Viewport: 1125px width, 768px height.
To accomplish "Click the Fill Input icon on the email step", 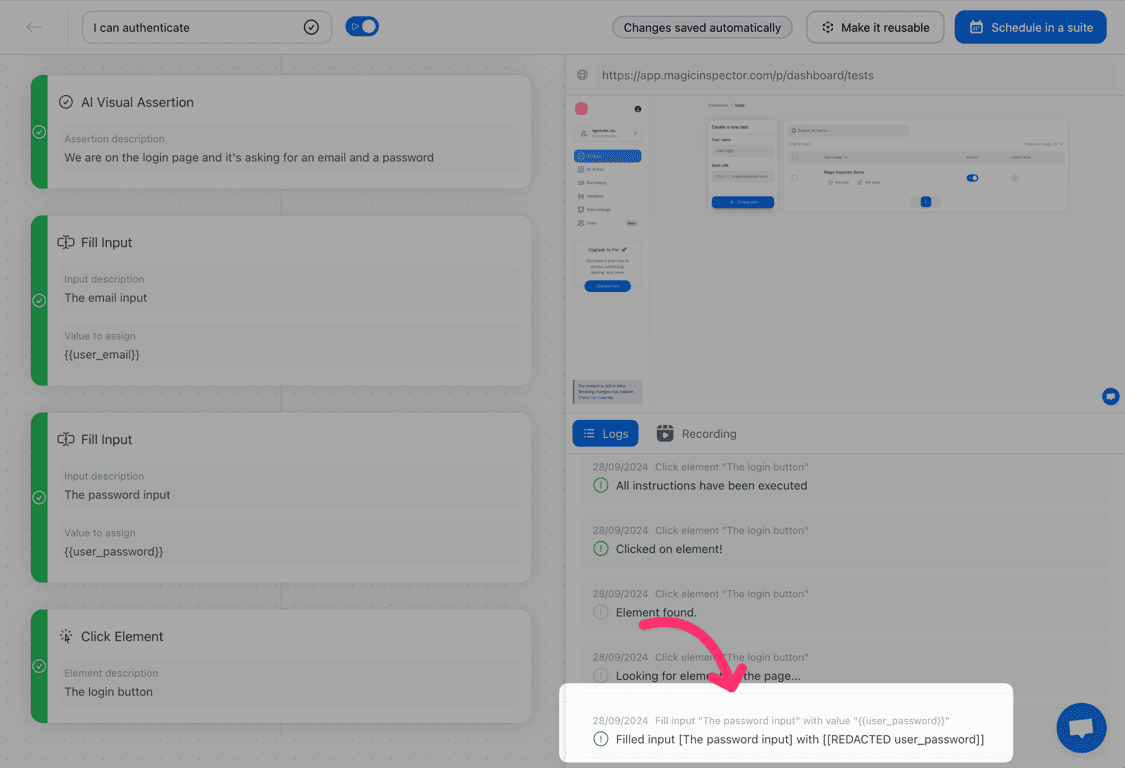I will coord(66,242).
